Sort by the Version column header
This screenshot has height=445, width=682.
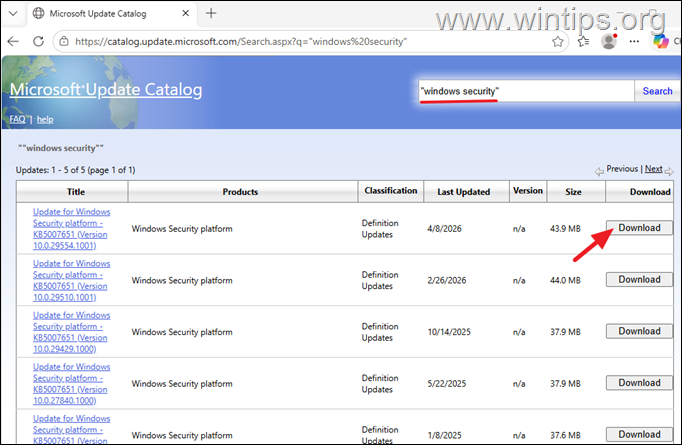[x=528, y=191]
